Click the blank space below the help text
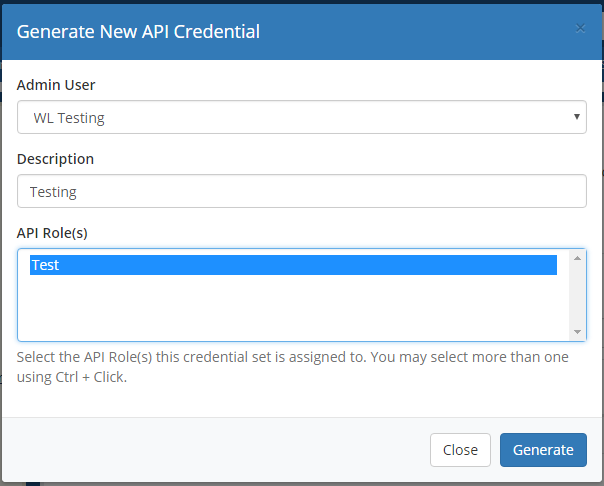This screenshot has height=486, width=604. pos(302,402)
